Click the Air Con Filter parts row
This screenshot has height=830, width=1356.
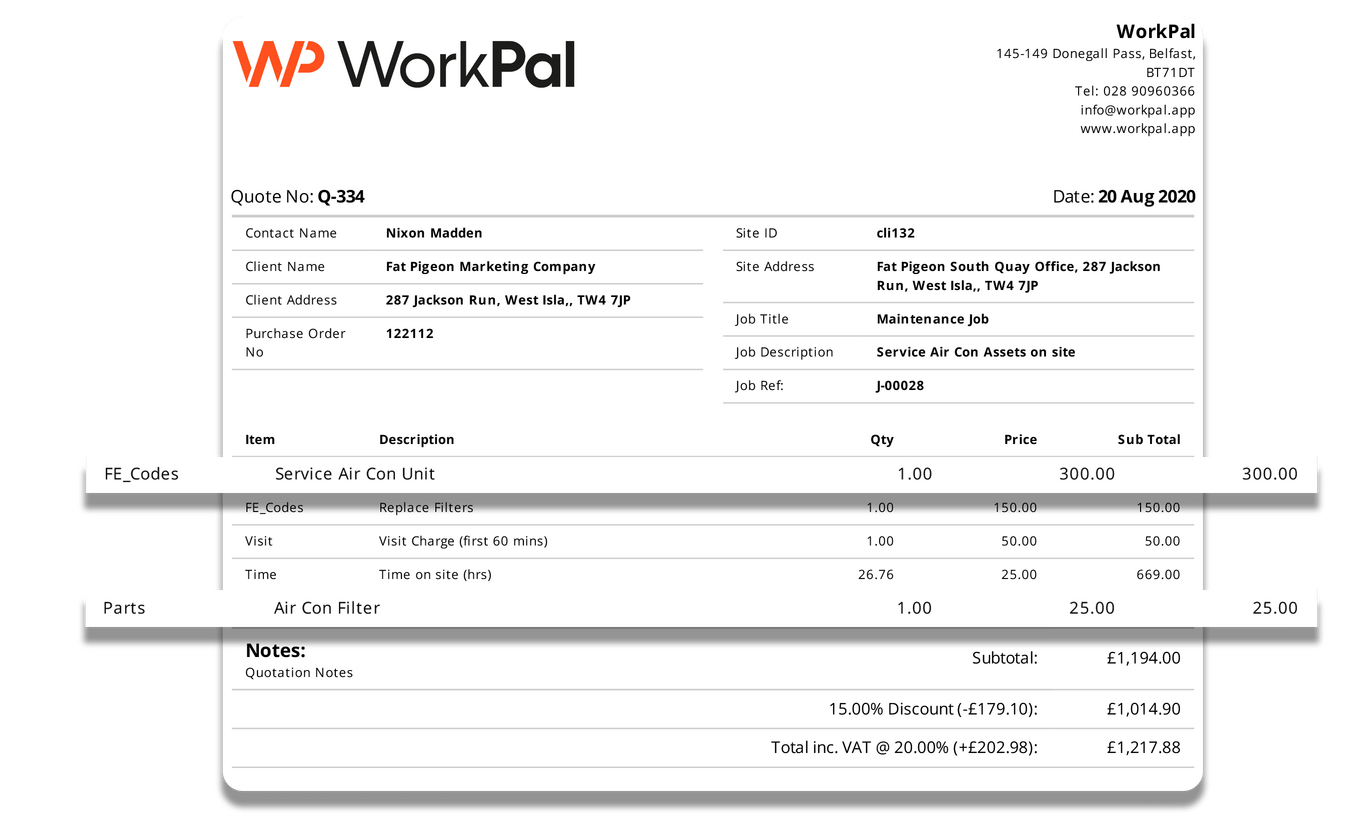click(325, 607)
